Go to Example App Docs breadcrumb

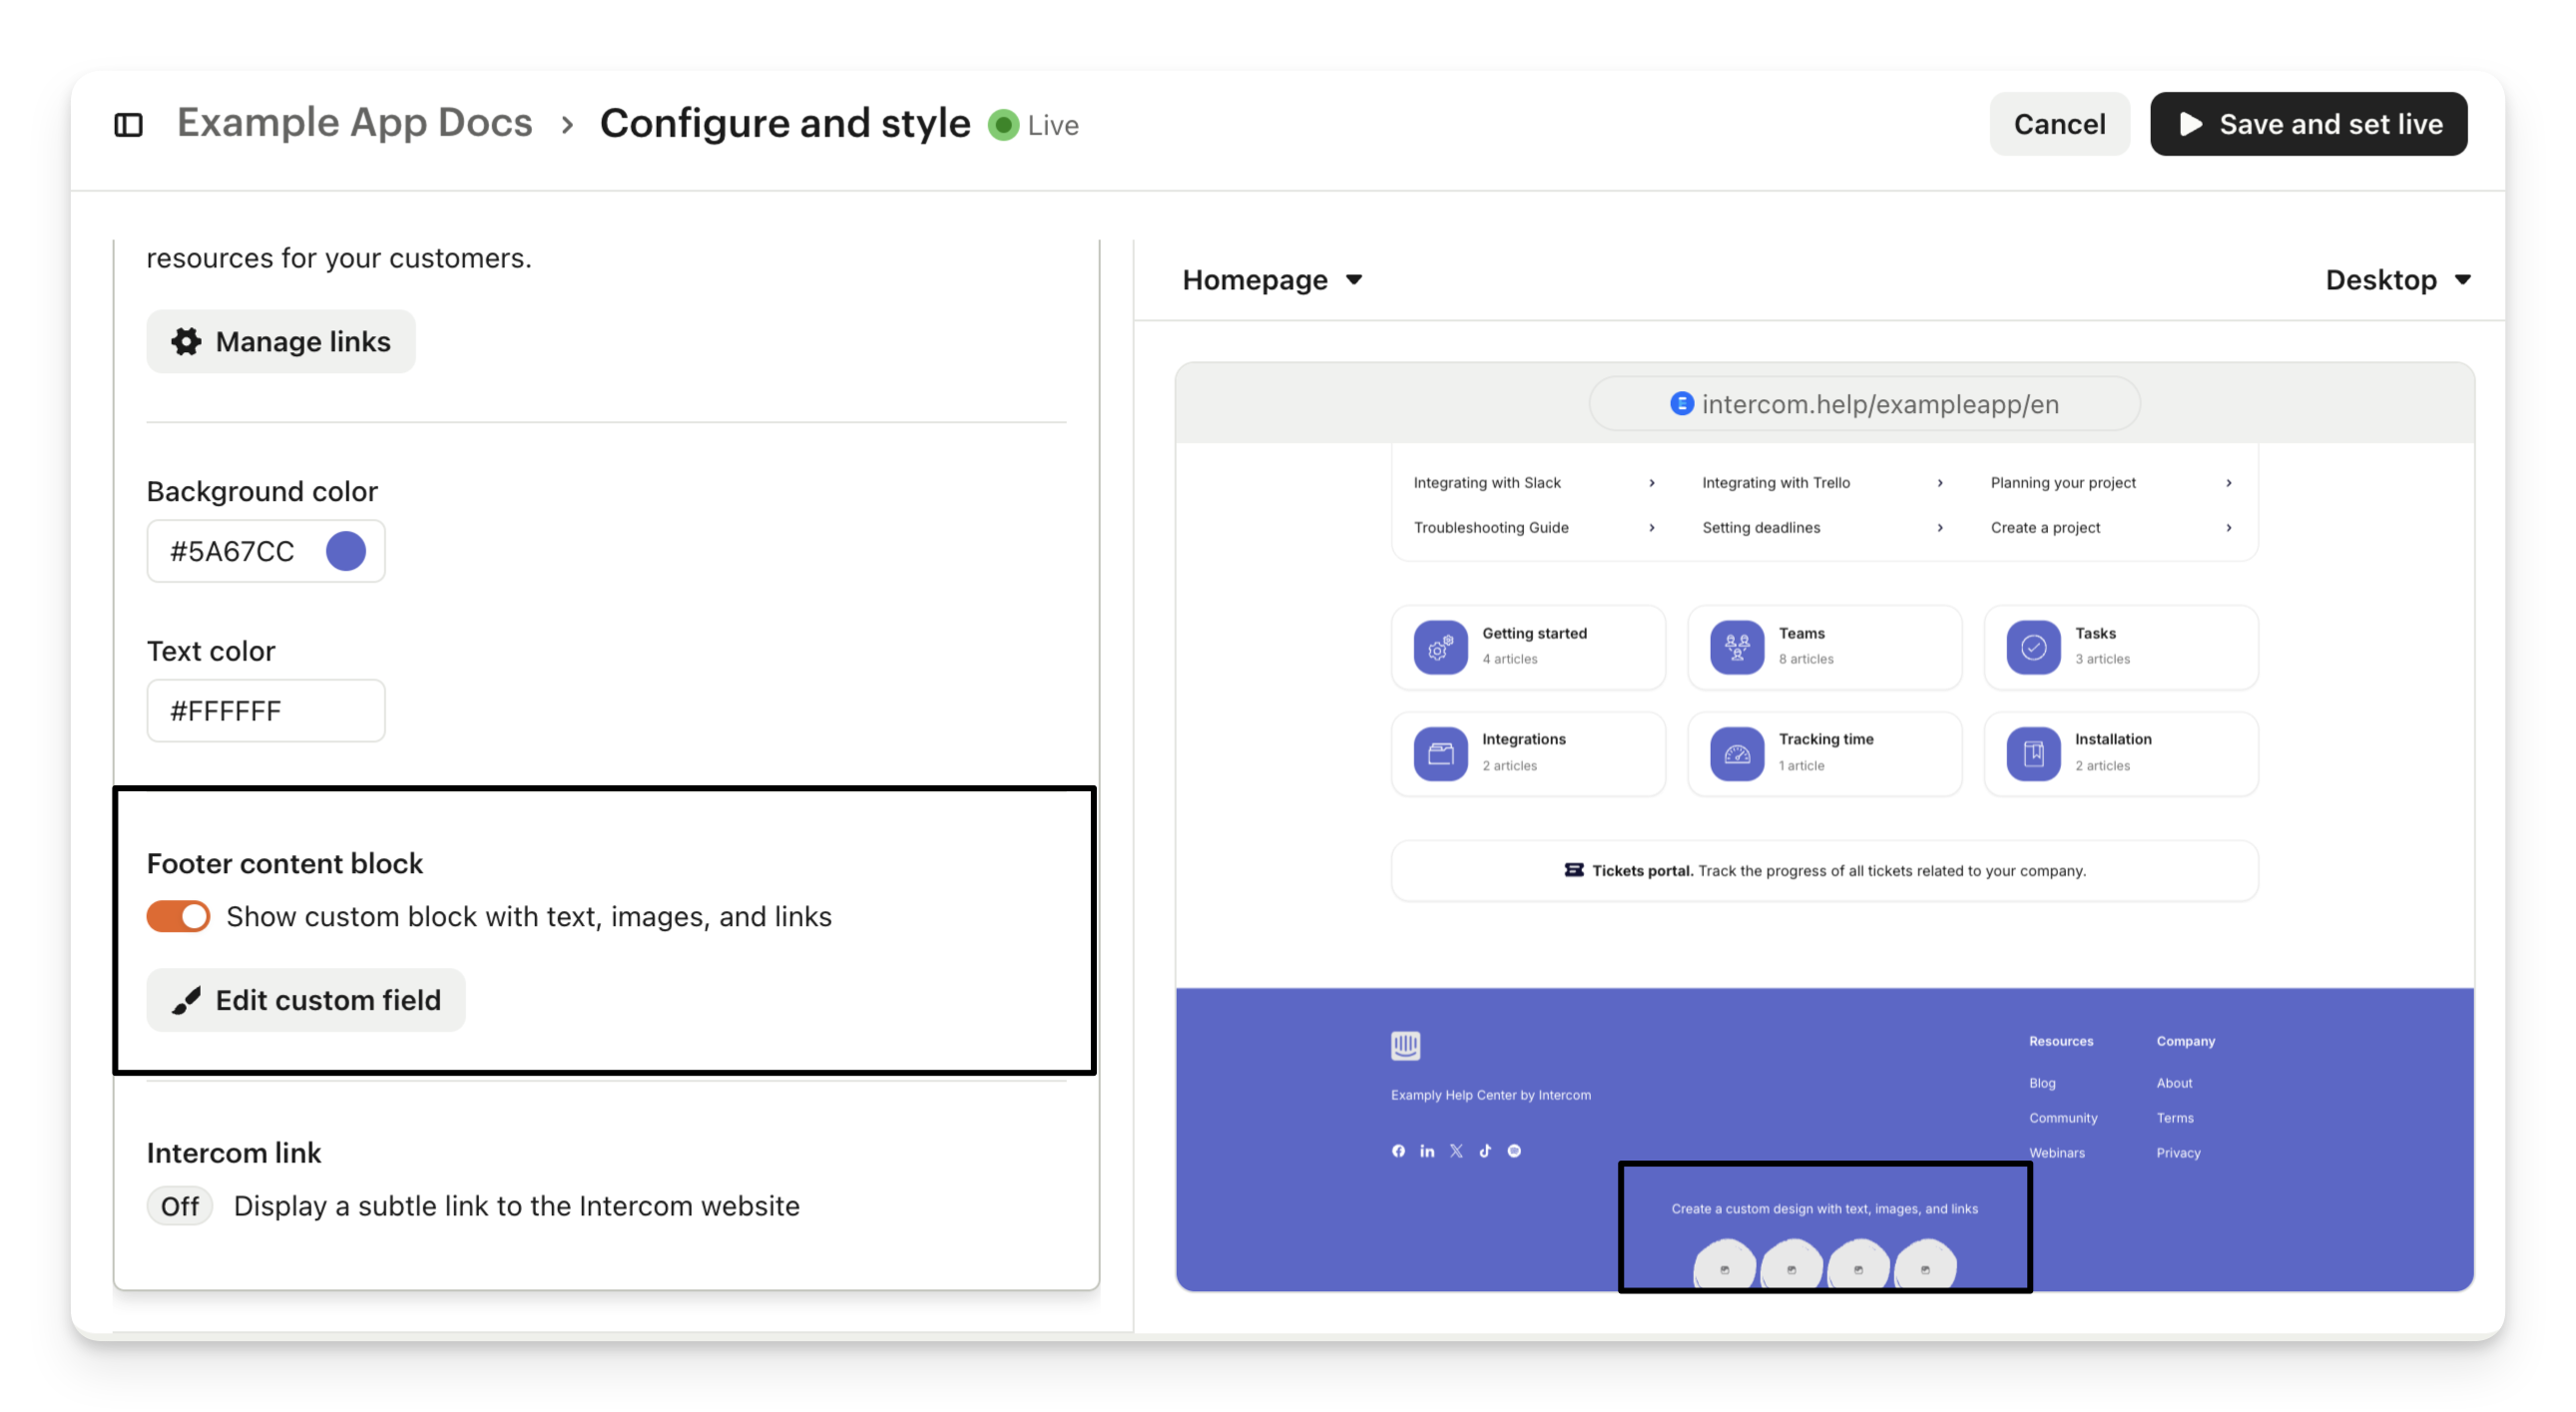click(x=354, y=123)
